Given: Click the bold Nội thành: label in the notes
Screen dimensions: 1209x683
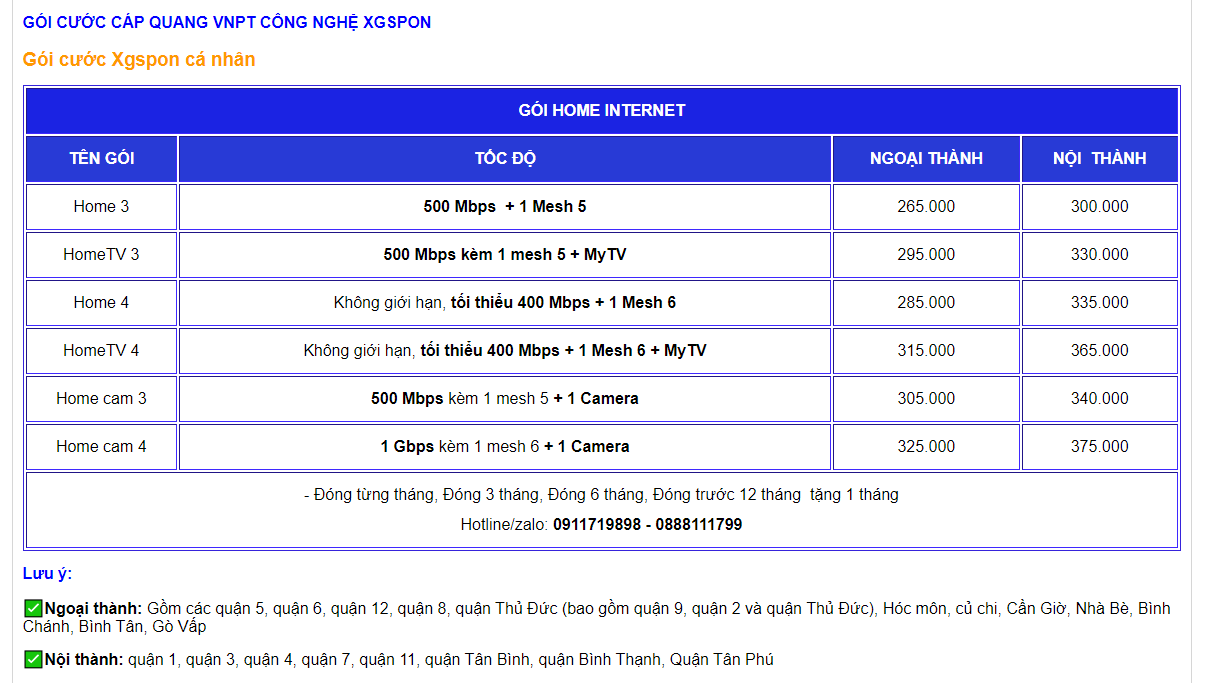Looking at the screenshot, I should point(84,659).
